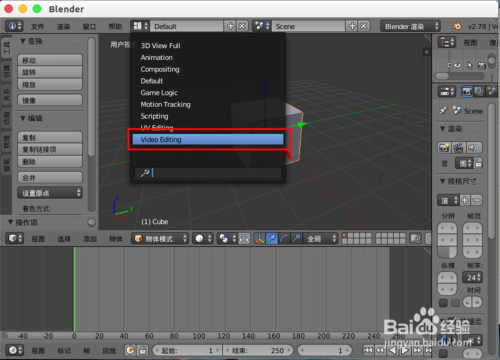This screenshot has width=500, height=360.
Task: Open the 3D View editor type selector
Action: [x=15, y=238]
